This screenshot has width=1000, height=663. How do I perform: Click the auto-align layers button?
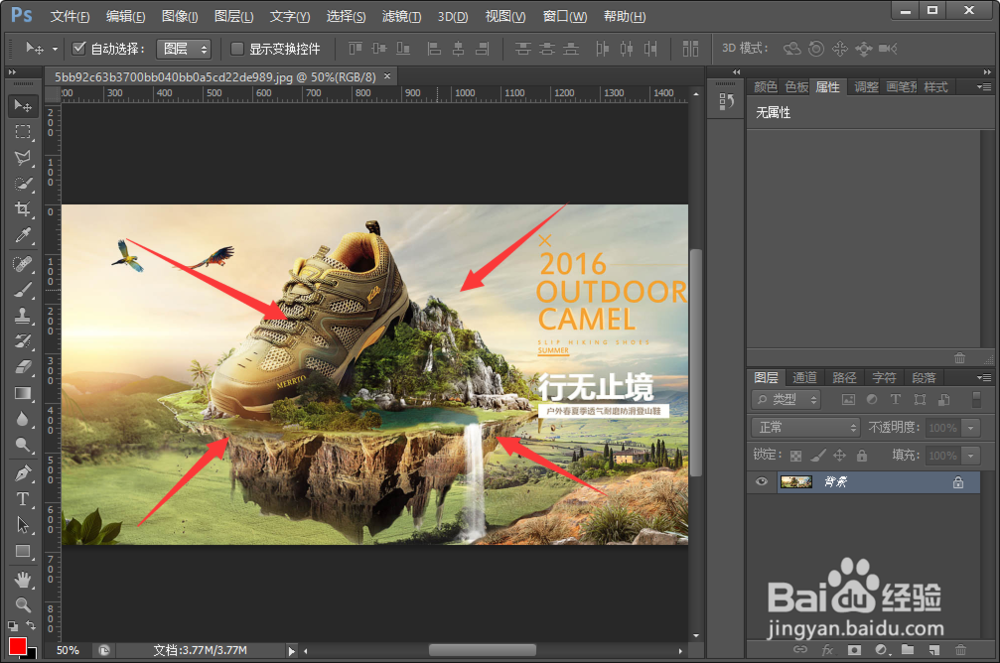coord(690,48)
